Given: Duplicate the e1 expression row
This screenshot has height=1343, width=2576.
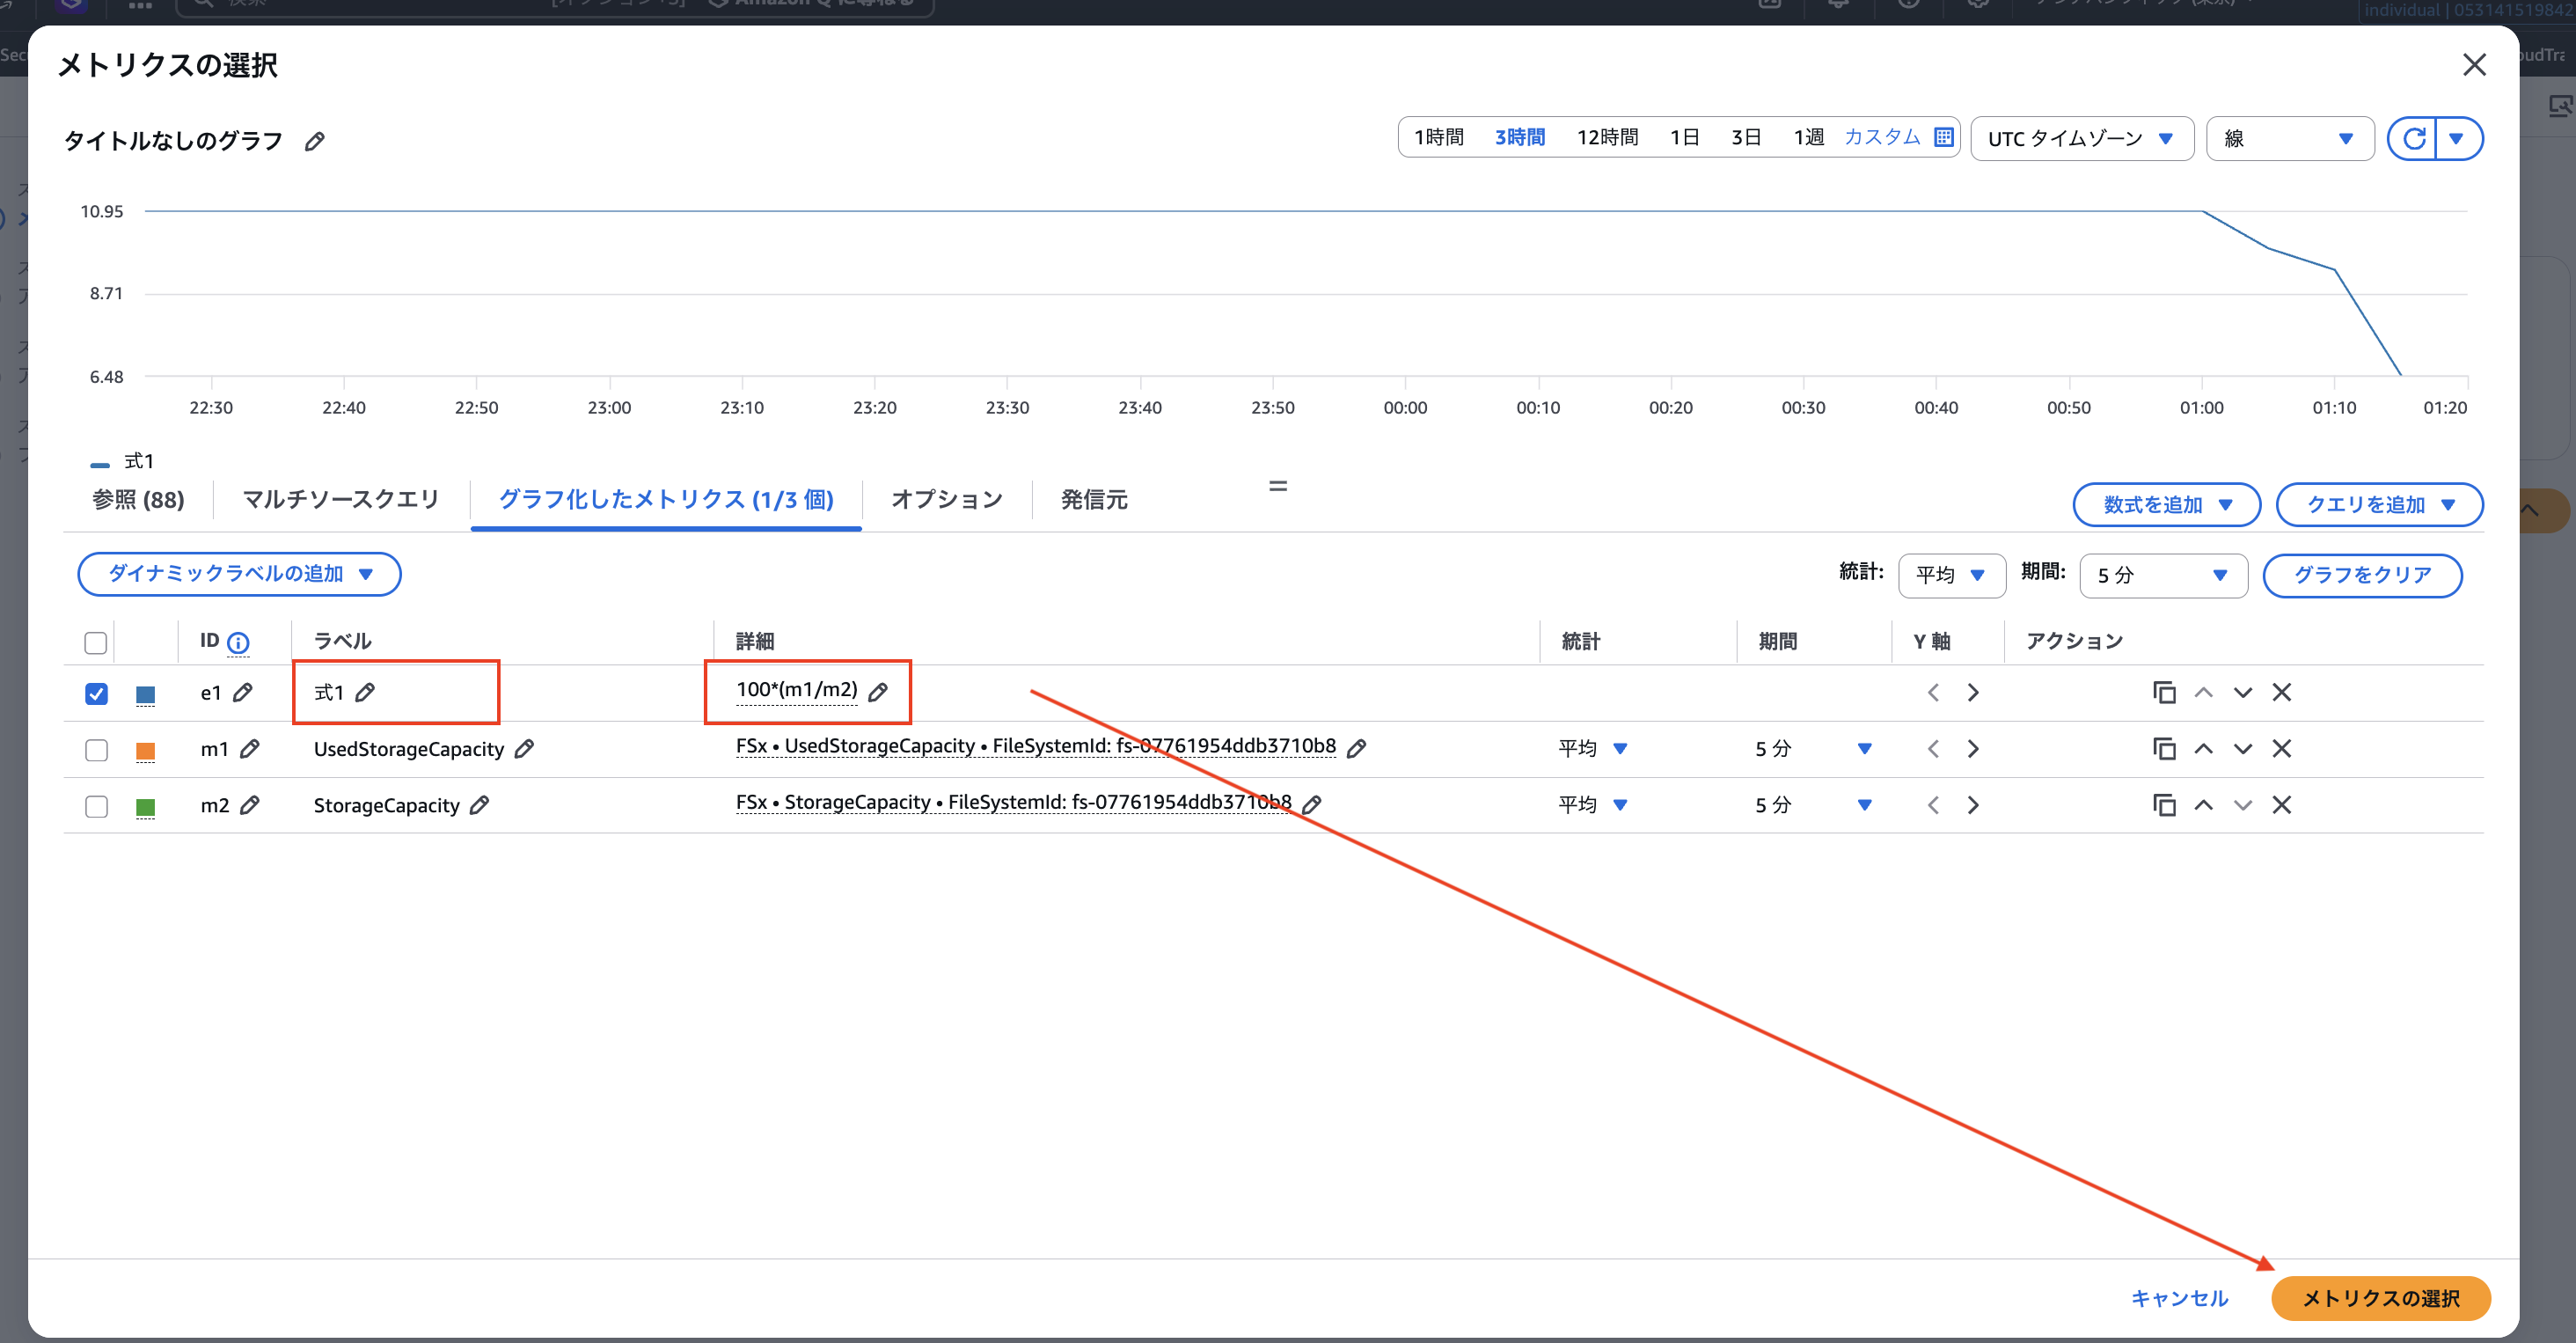Looking at the screenshot, I should click(2164, 691).
